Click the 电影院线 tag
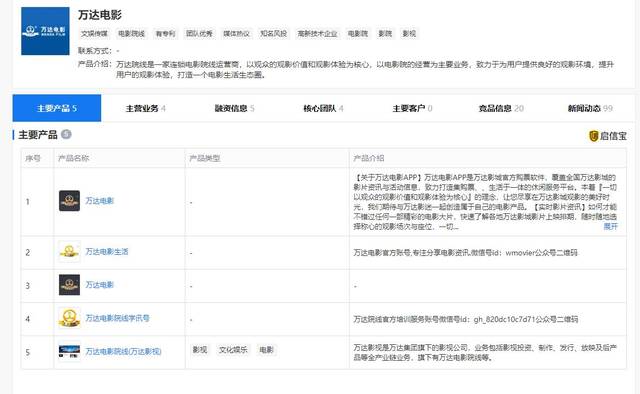This screenshot has width=640, height=394. pyautogui.click(x=131, y=33)
